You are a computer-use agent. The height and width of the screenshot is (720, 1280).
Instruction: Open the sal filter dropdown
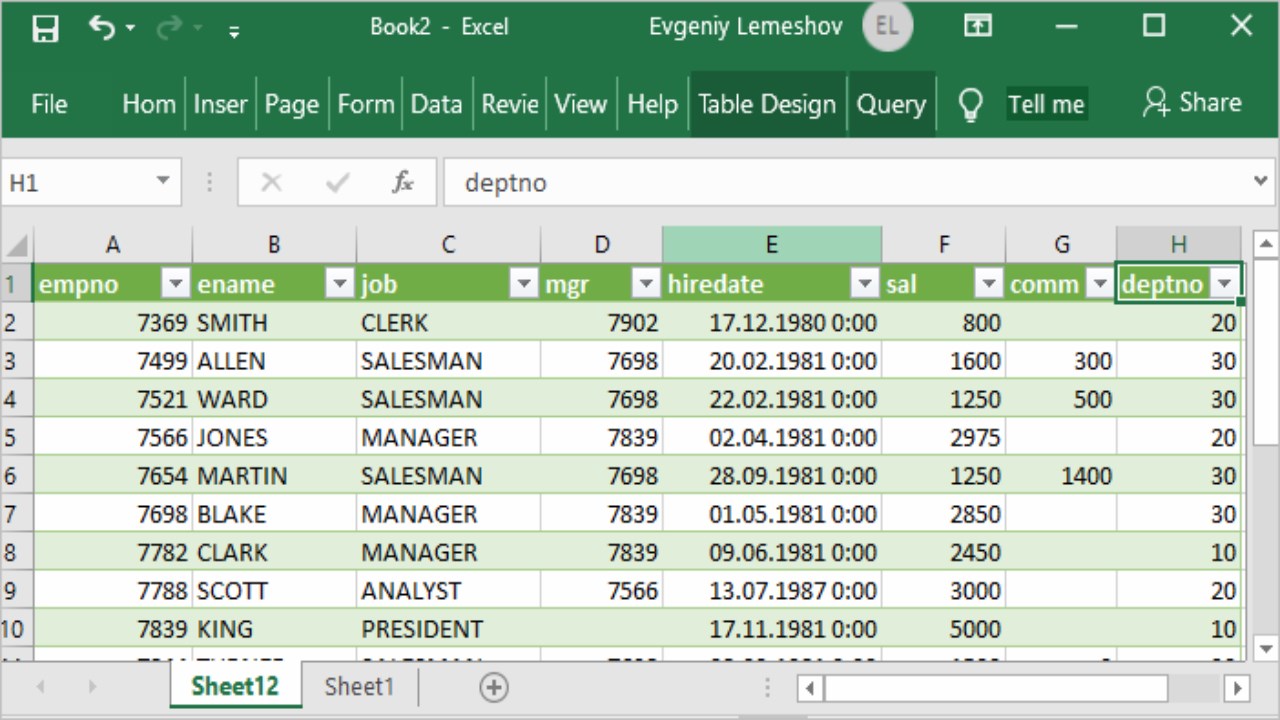(x=989, y=284)
